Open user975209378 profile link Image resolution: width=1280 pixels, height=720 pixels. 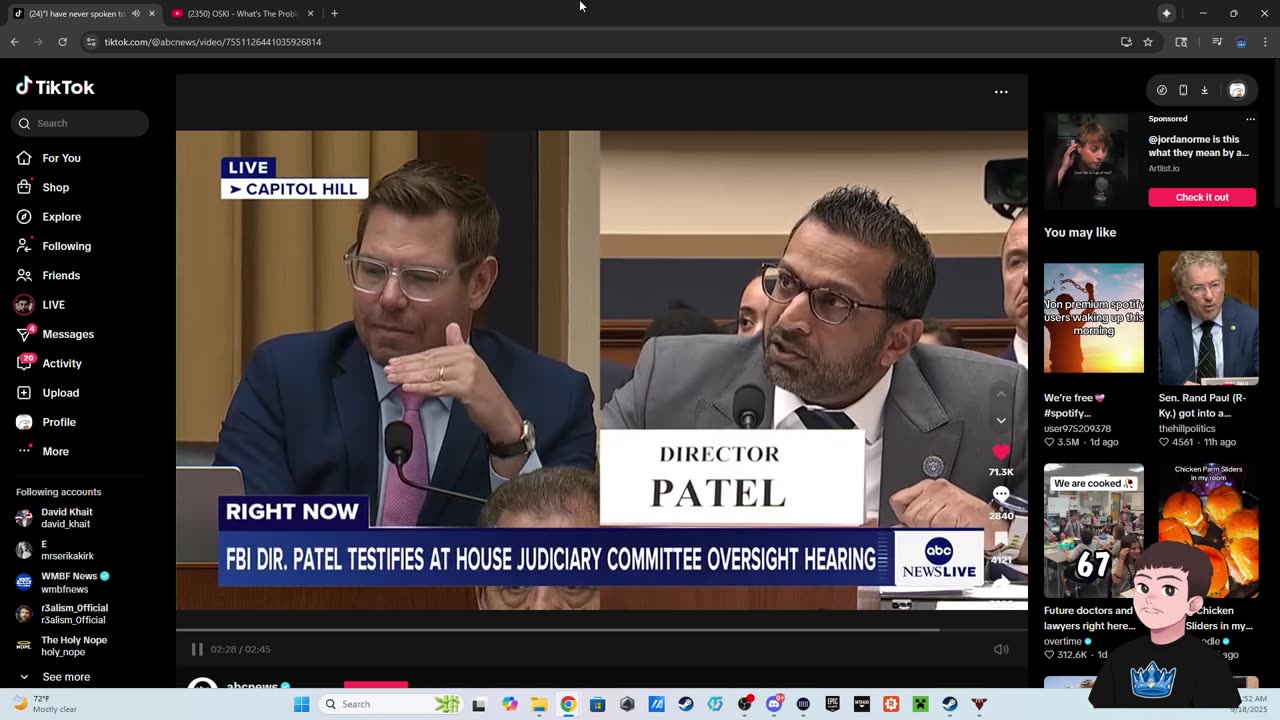coord(1077,428)
